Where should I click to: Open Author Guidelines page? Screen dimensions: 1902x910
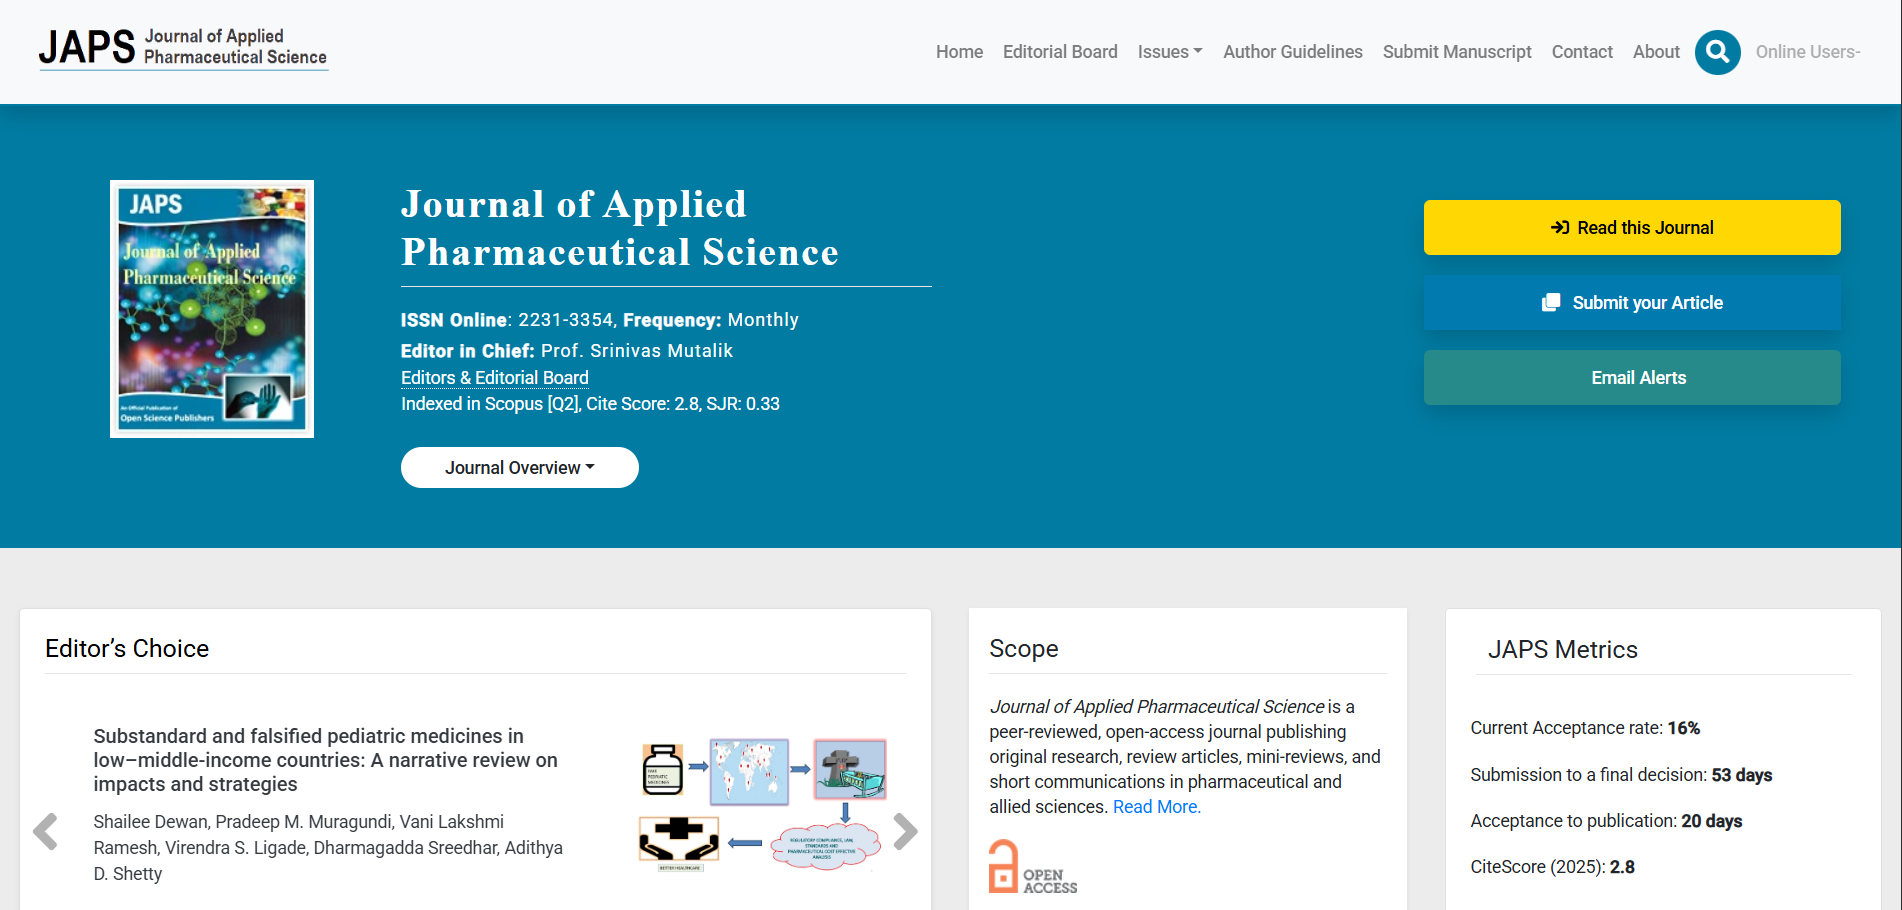[x=1292, y=52]
